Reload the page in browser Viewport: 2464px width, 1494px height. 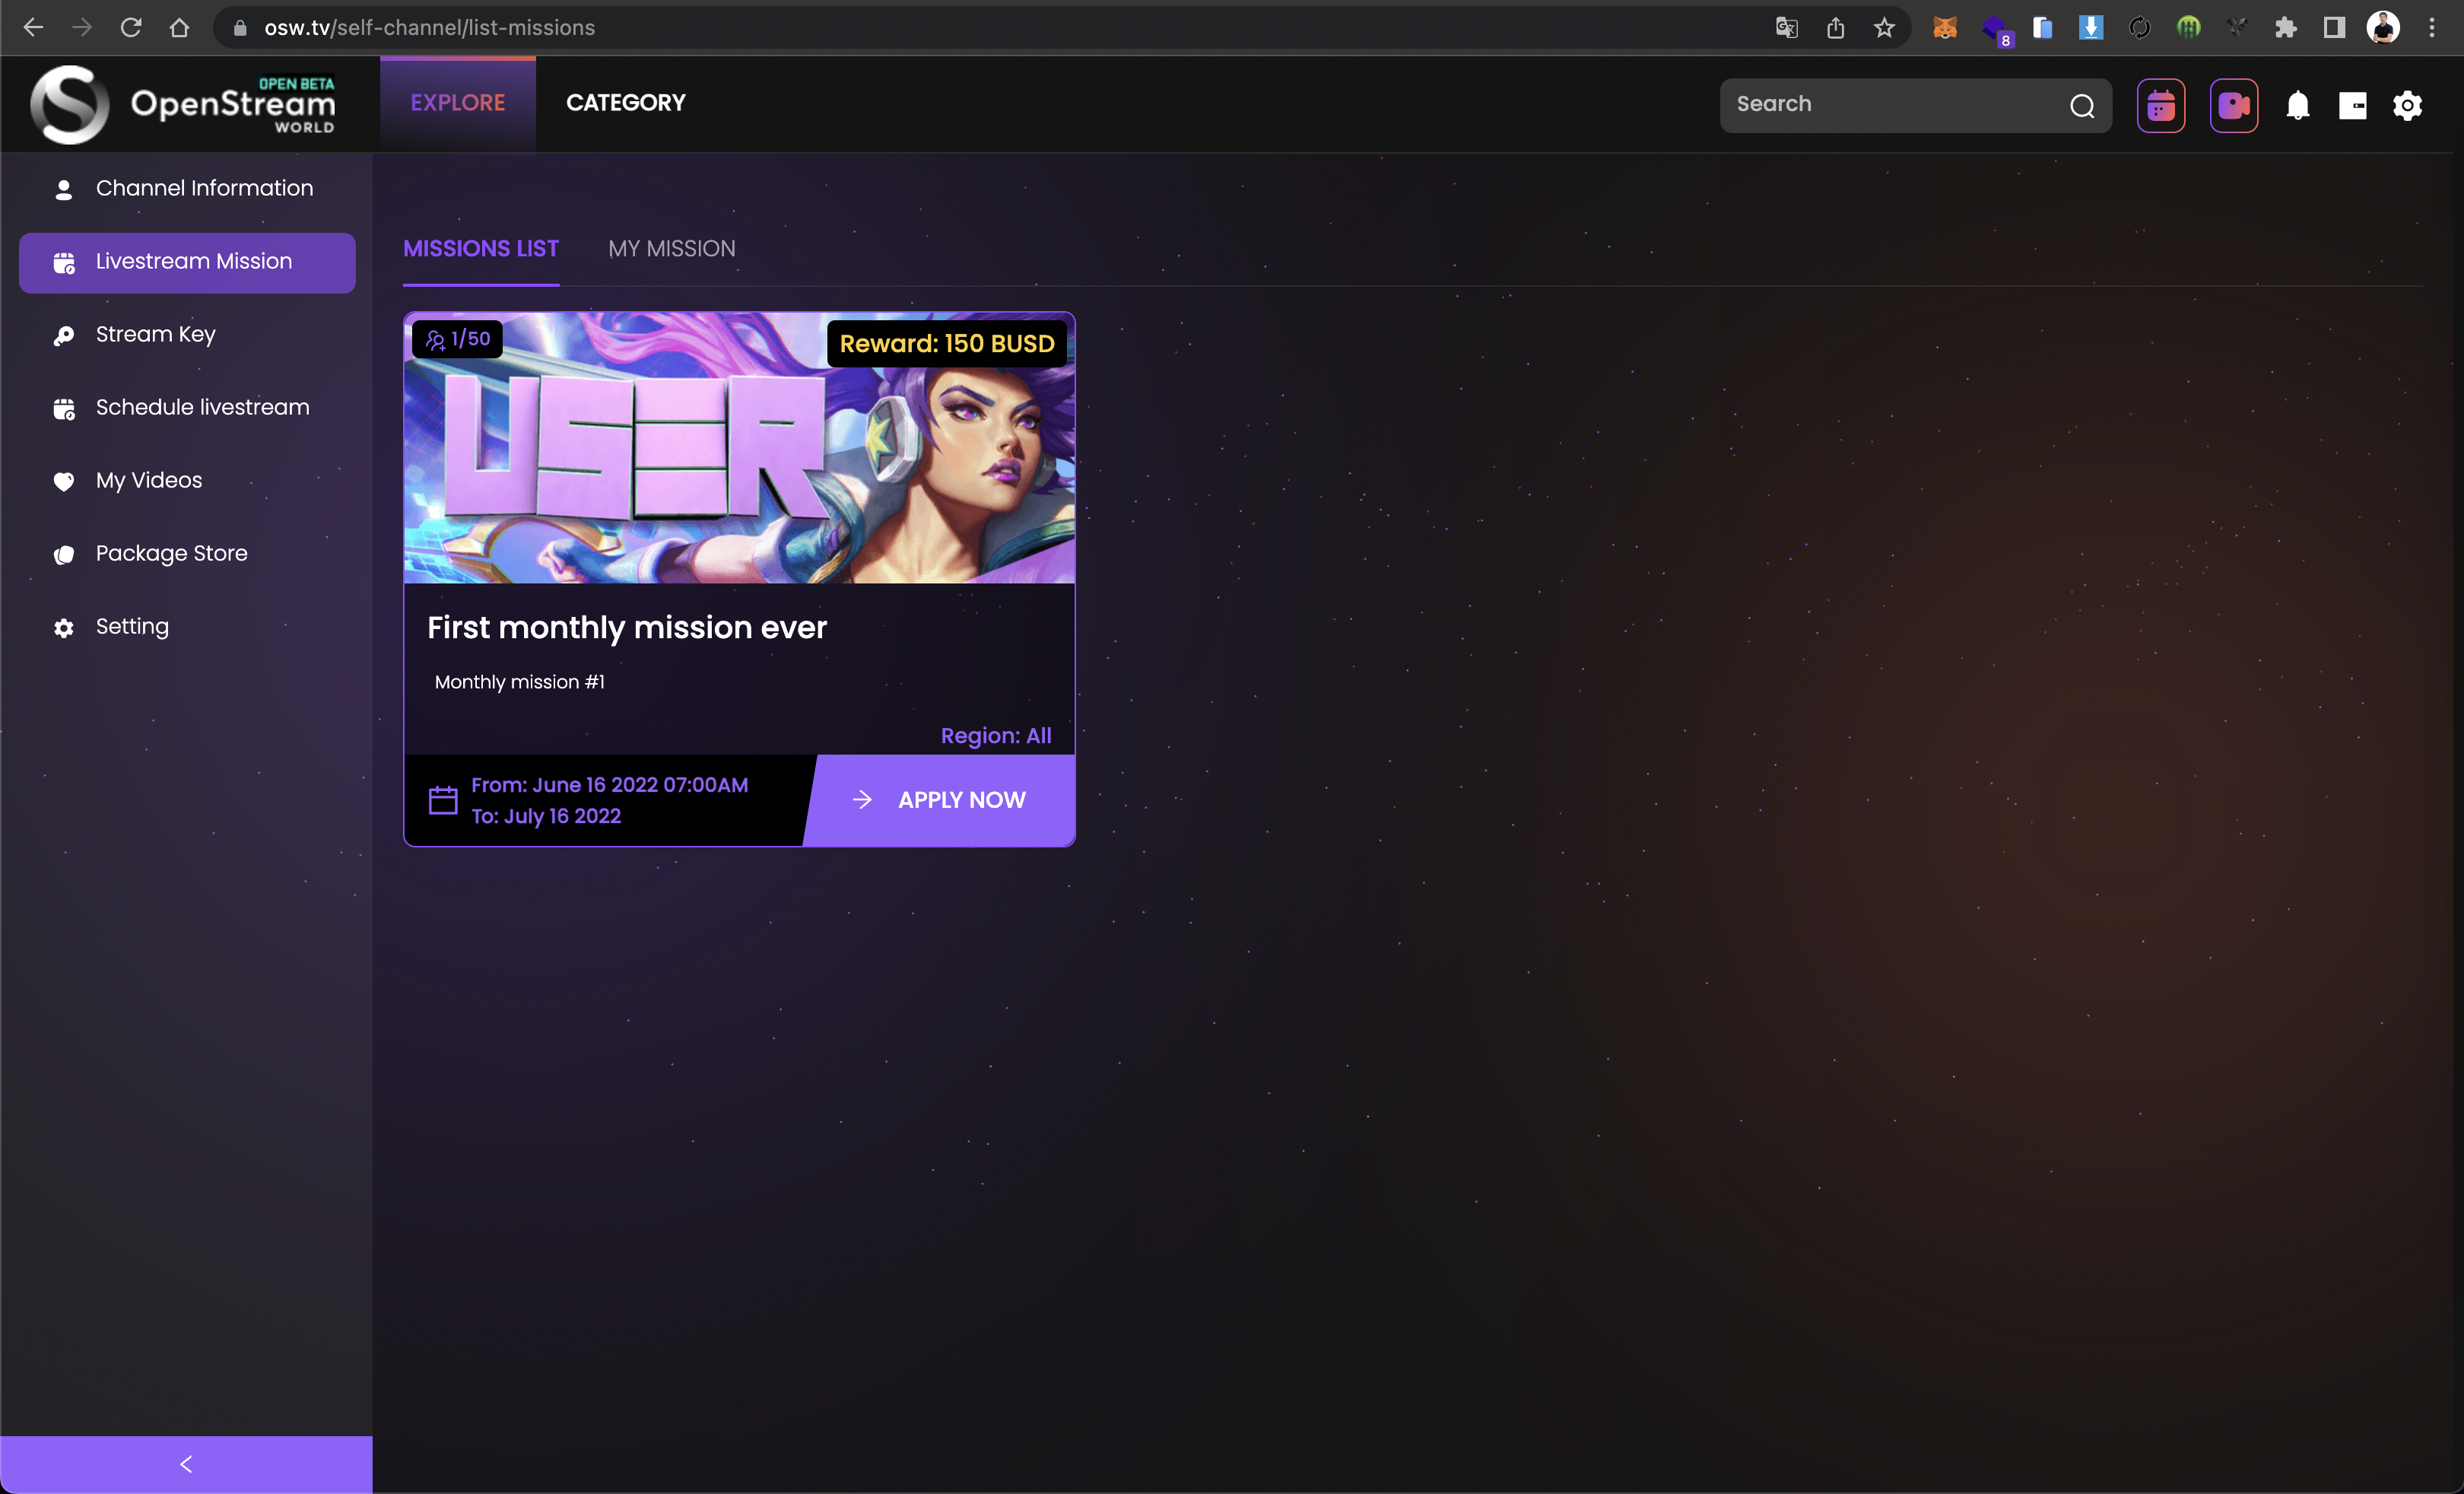[131, 27]
